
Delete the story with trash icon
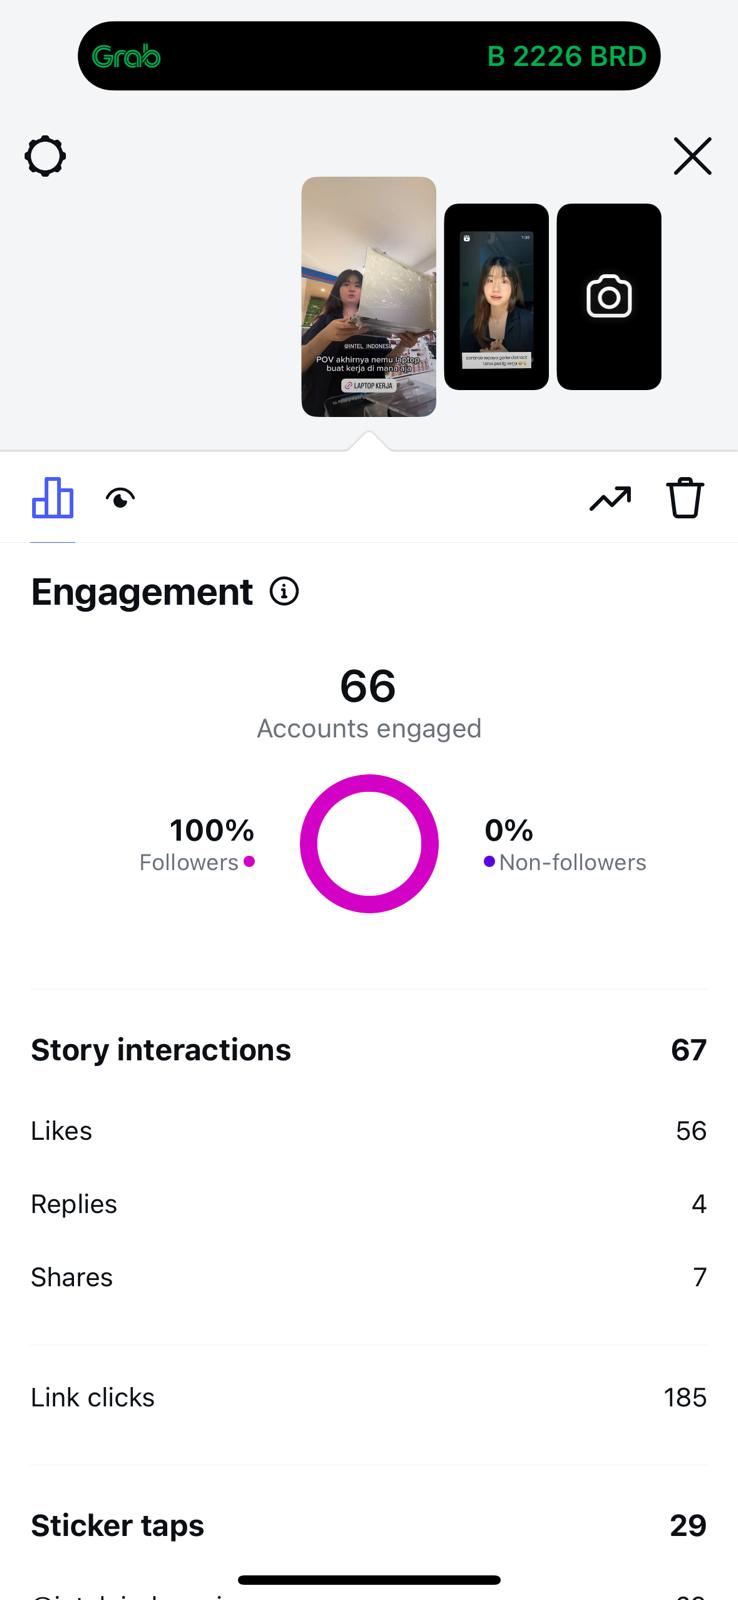[685, 498]
